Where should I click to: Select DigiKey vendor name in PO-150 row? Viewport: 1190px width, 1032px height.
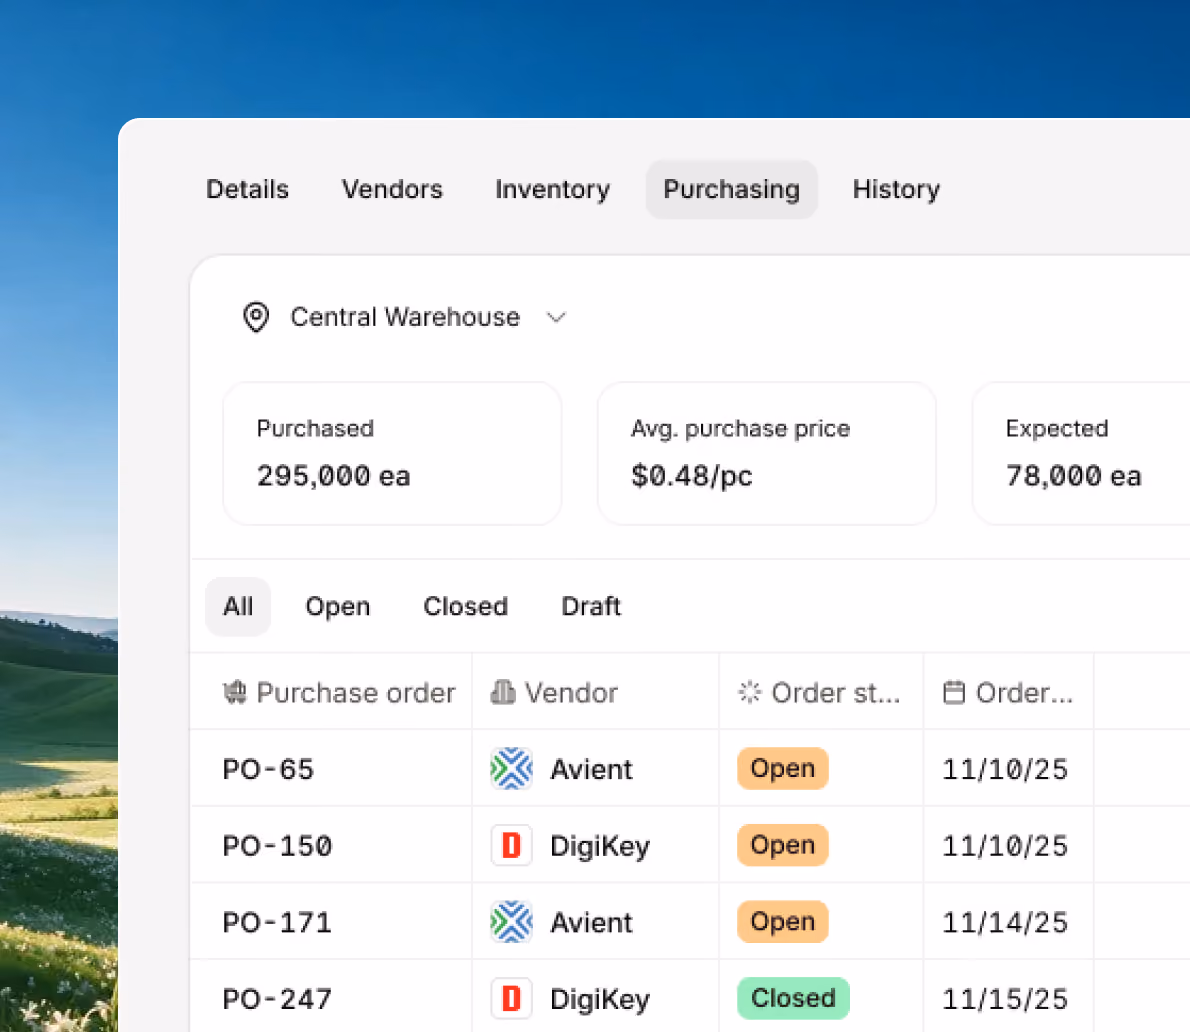click(x=600, y=847)
